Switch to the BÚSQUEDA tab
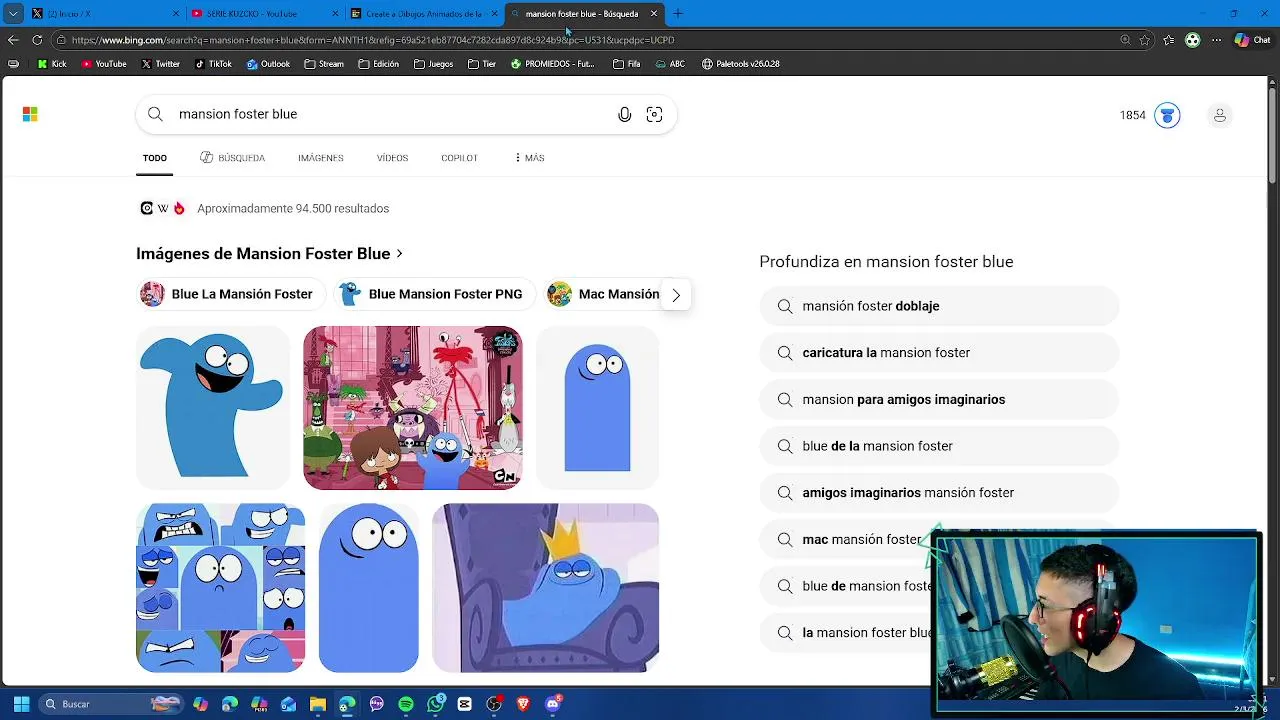The height and width of the screenshot is (720, 1280). 232,158
